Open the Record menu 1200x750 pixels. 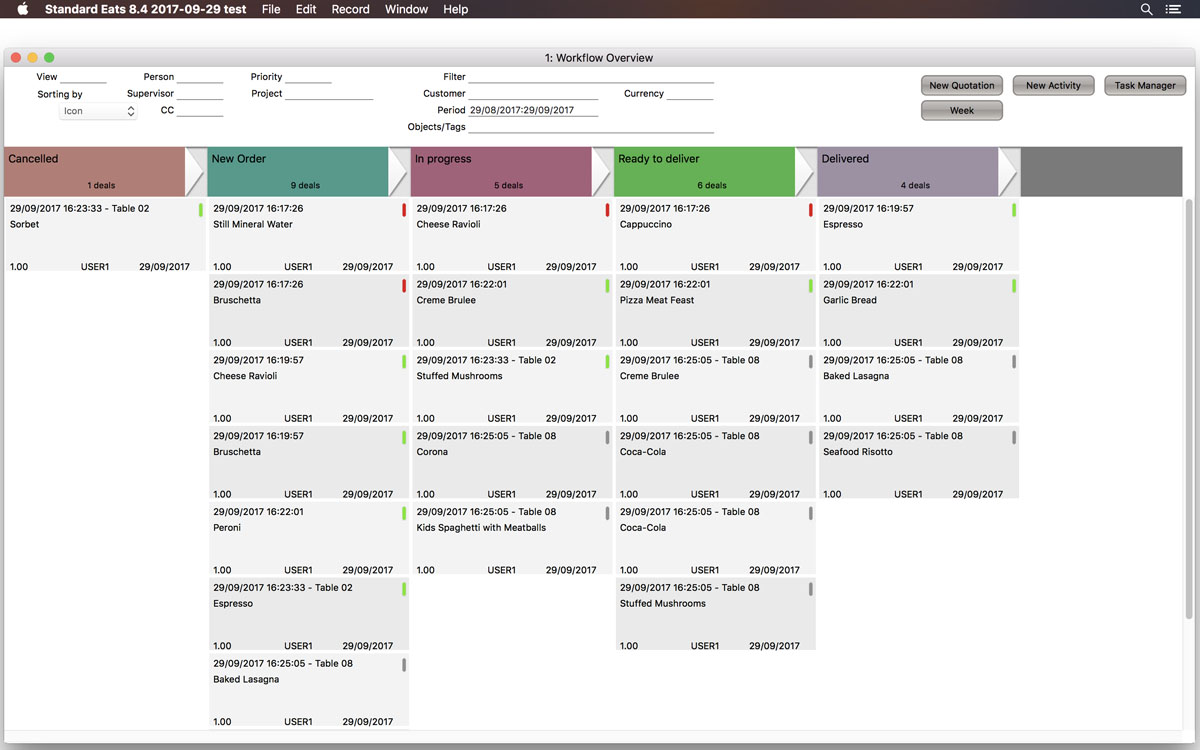click(350, 9)
